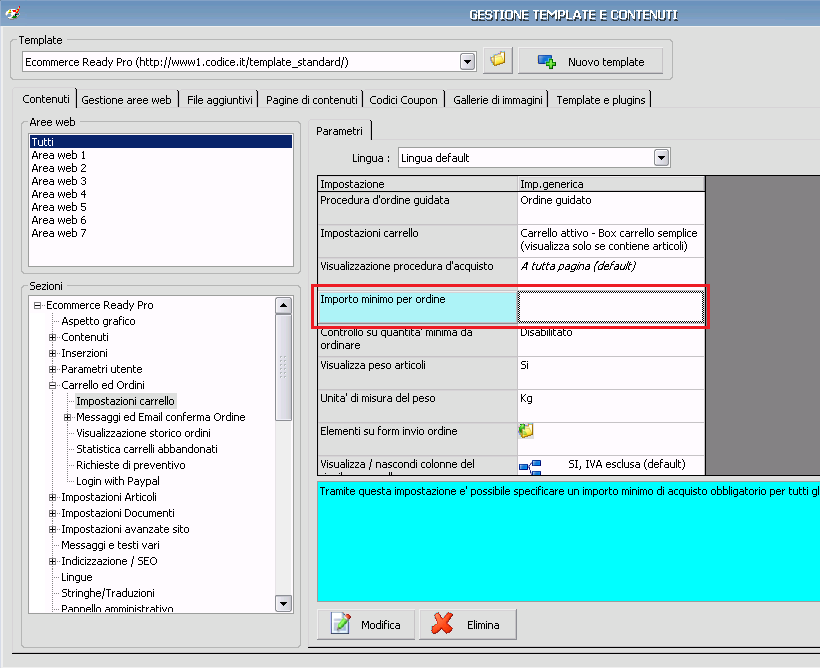The height and width of the screenshot is (668, 820).
Task: Click the Importo minimo per ordine value field
Action: tap(611, 307)
